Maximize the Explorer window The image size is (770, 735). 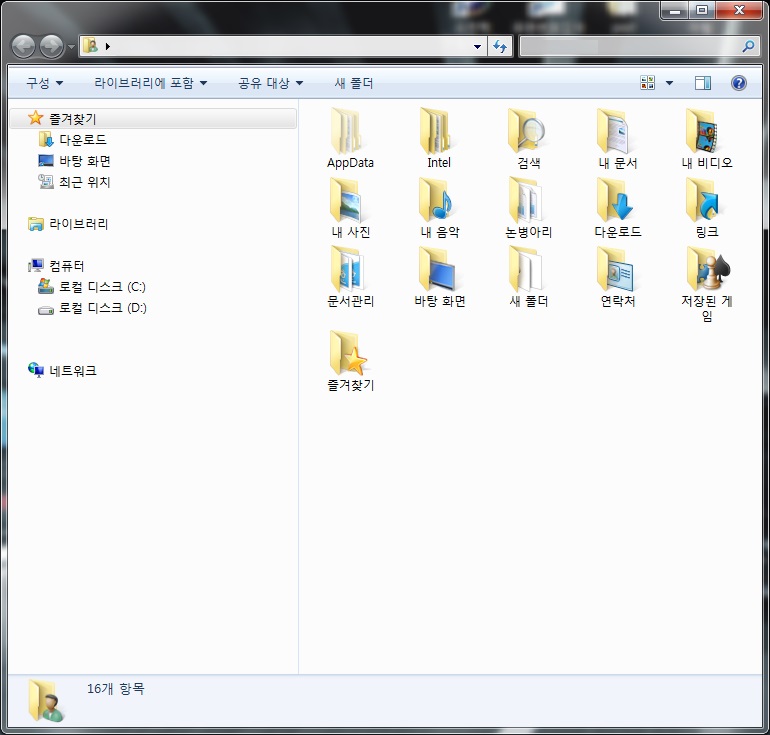pyautogui.click(x=702, y=10)
